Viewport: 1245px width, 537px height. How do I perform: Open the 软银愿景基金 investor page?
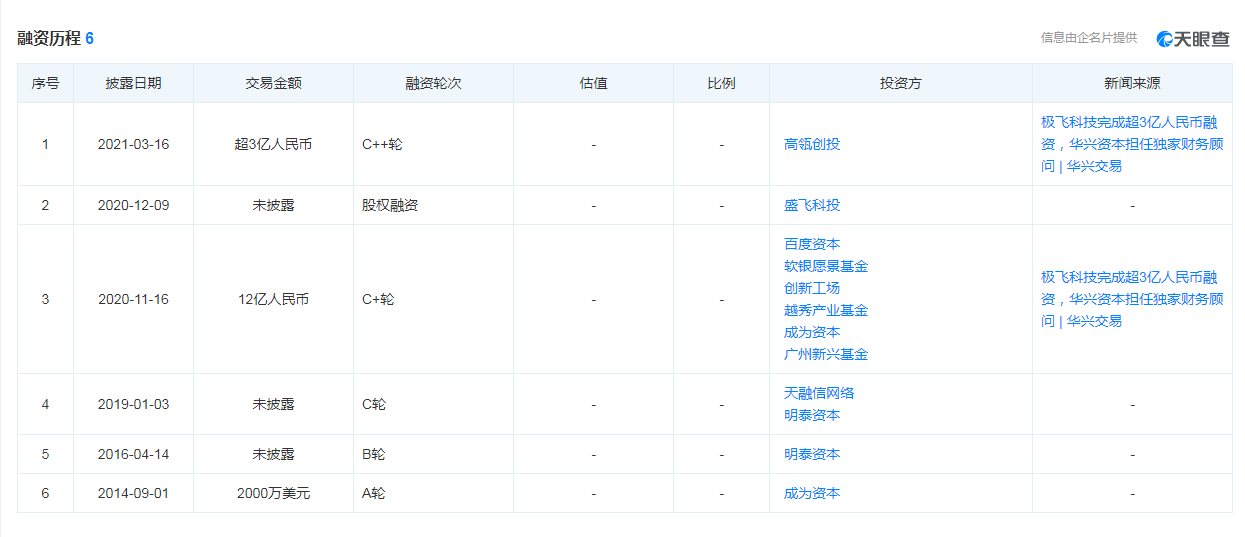click(x=826, y=266)
